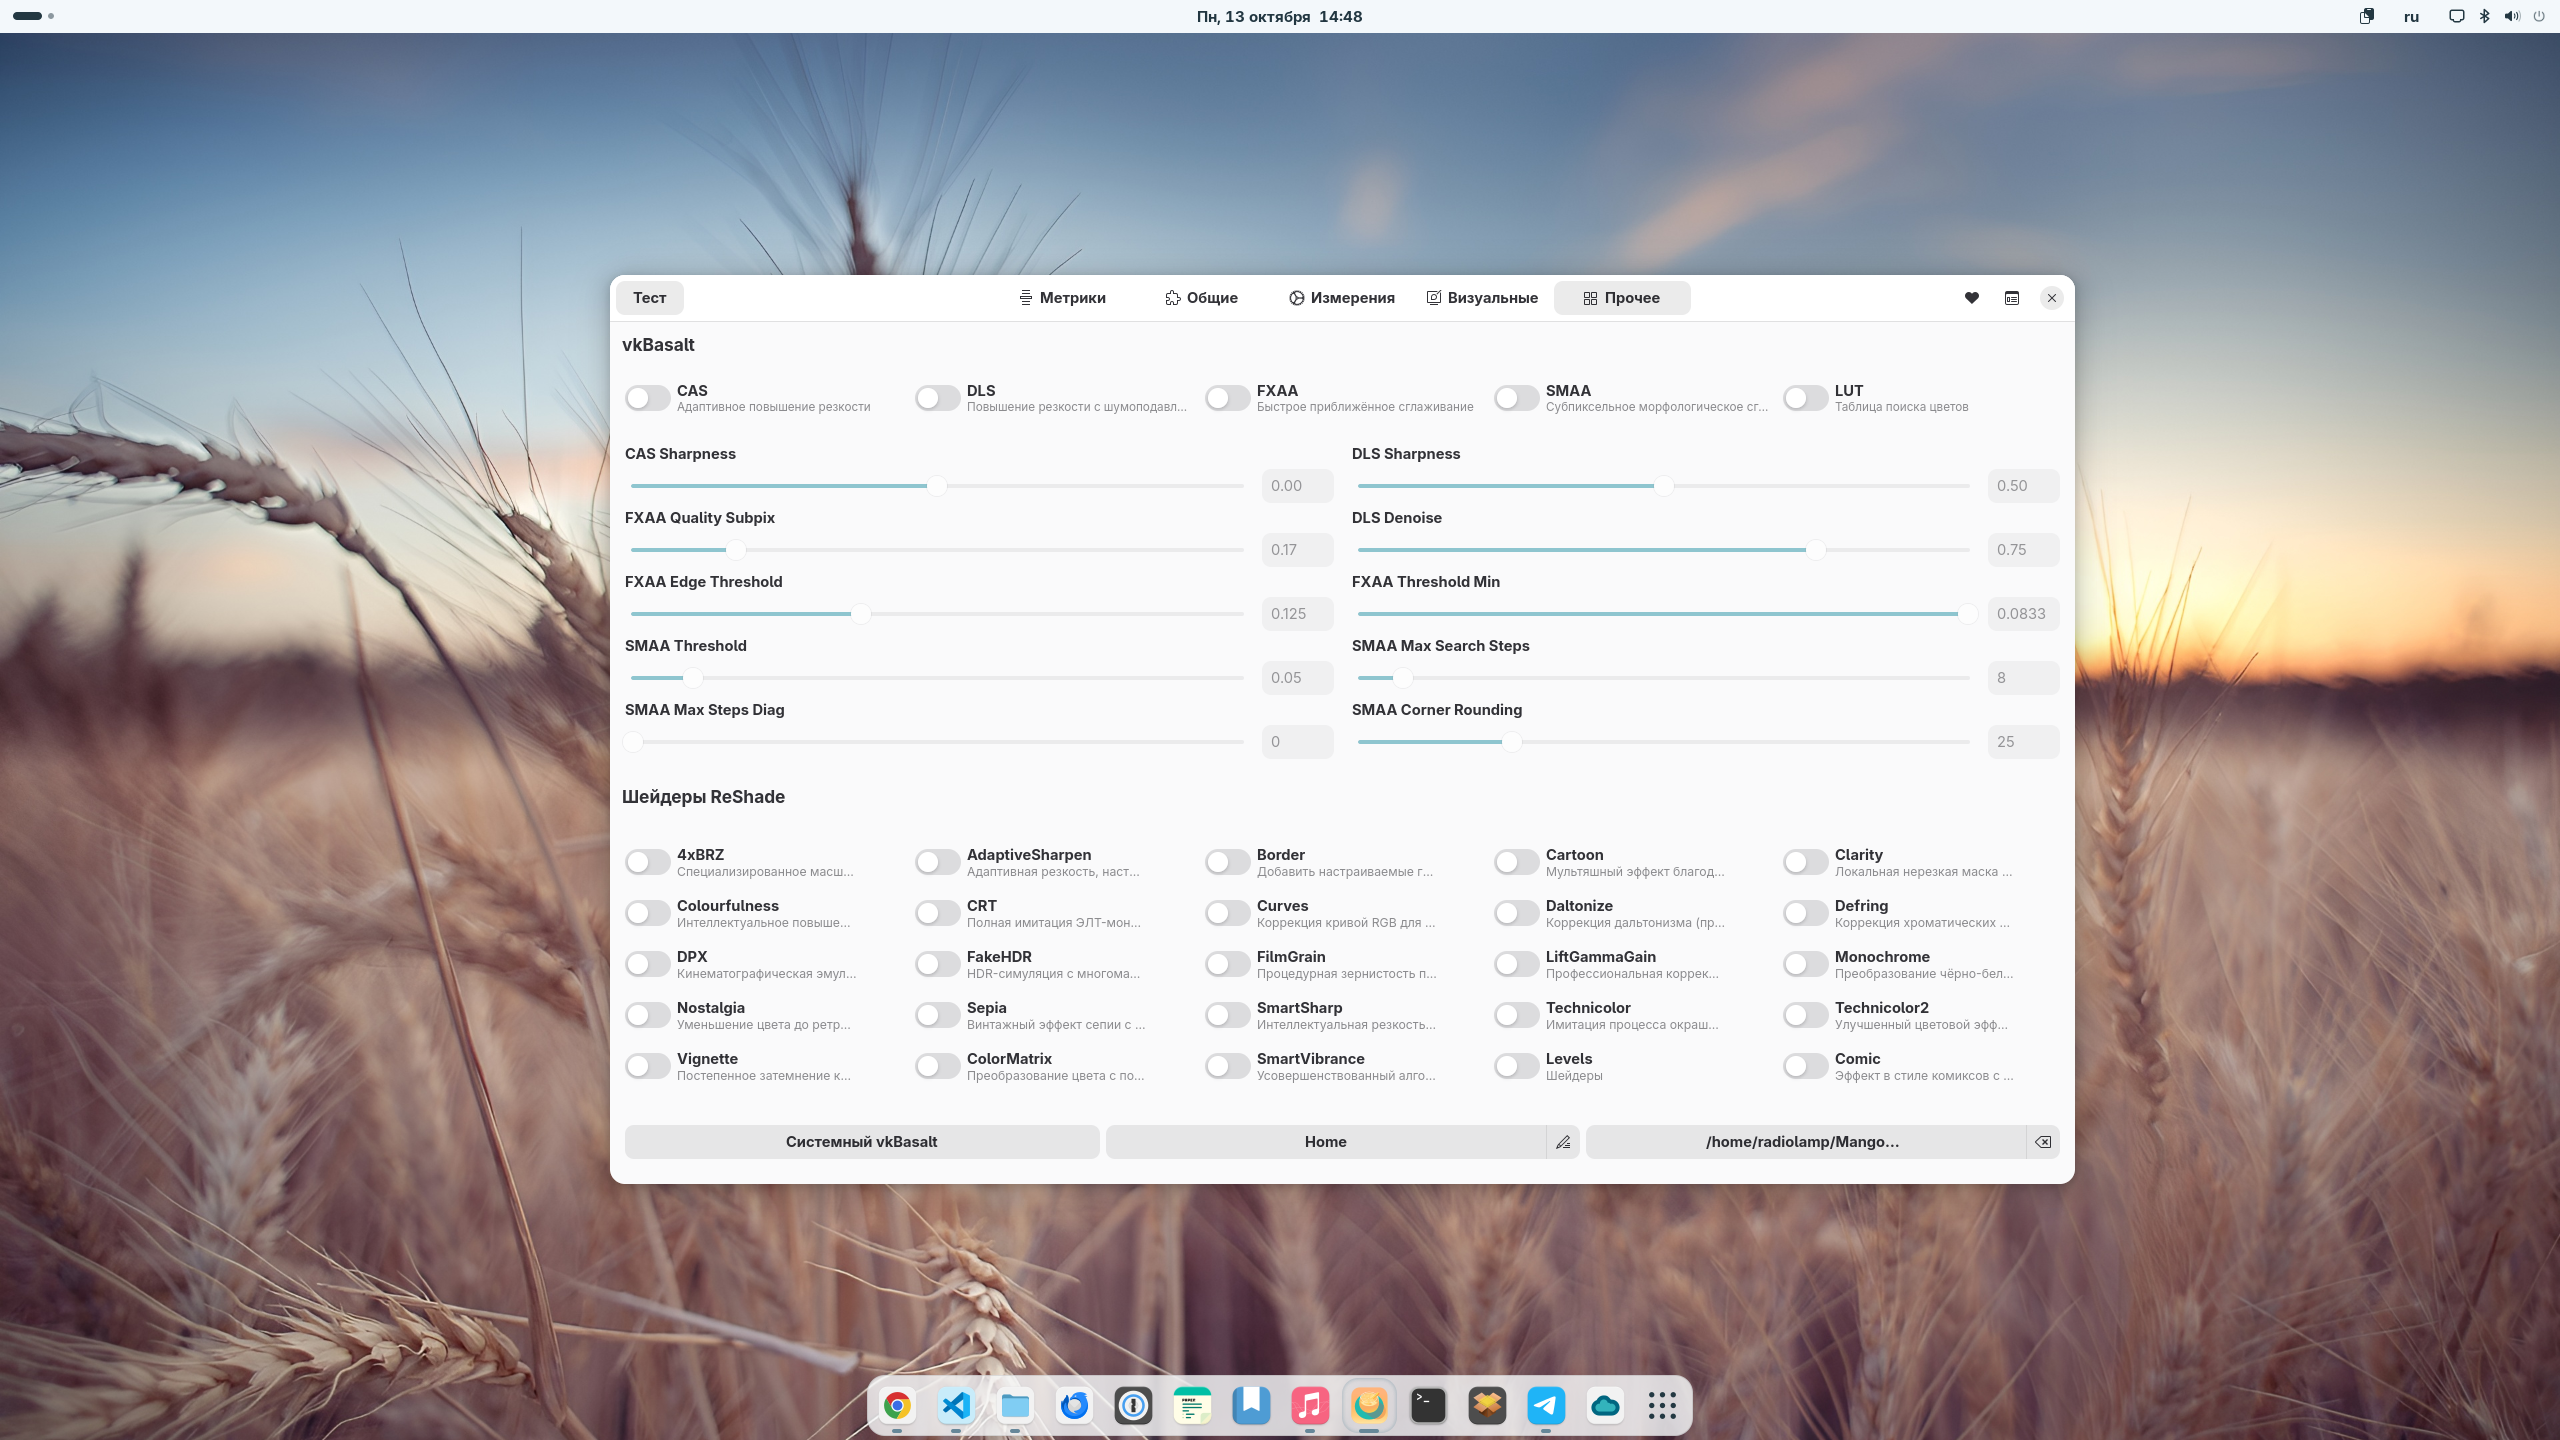
Task: Launch Visual Studio Code from dock
Action: click(x=956, y=1405)
